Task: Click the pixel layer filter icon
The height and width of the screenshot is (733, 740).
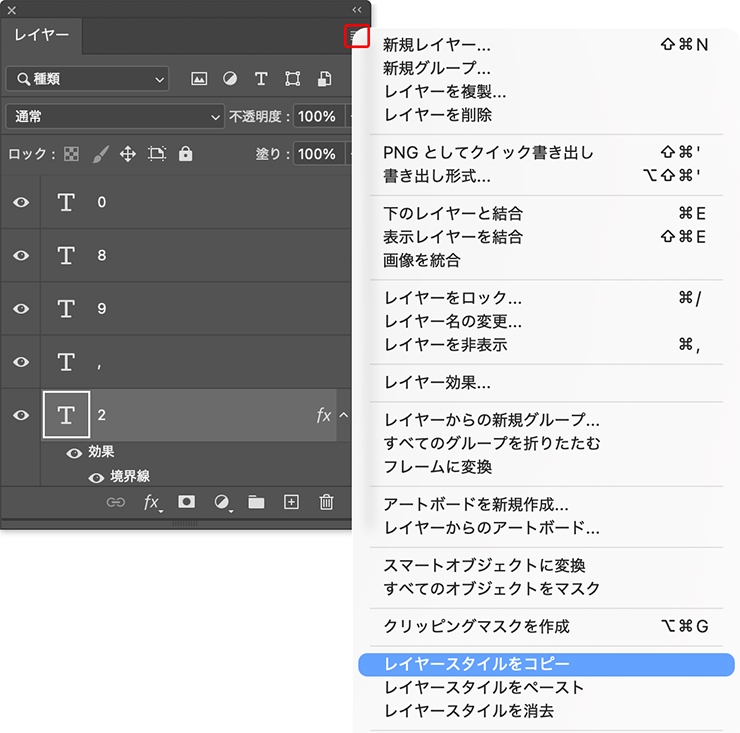Action: point(199,79)
